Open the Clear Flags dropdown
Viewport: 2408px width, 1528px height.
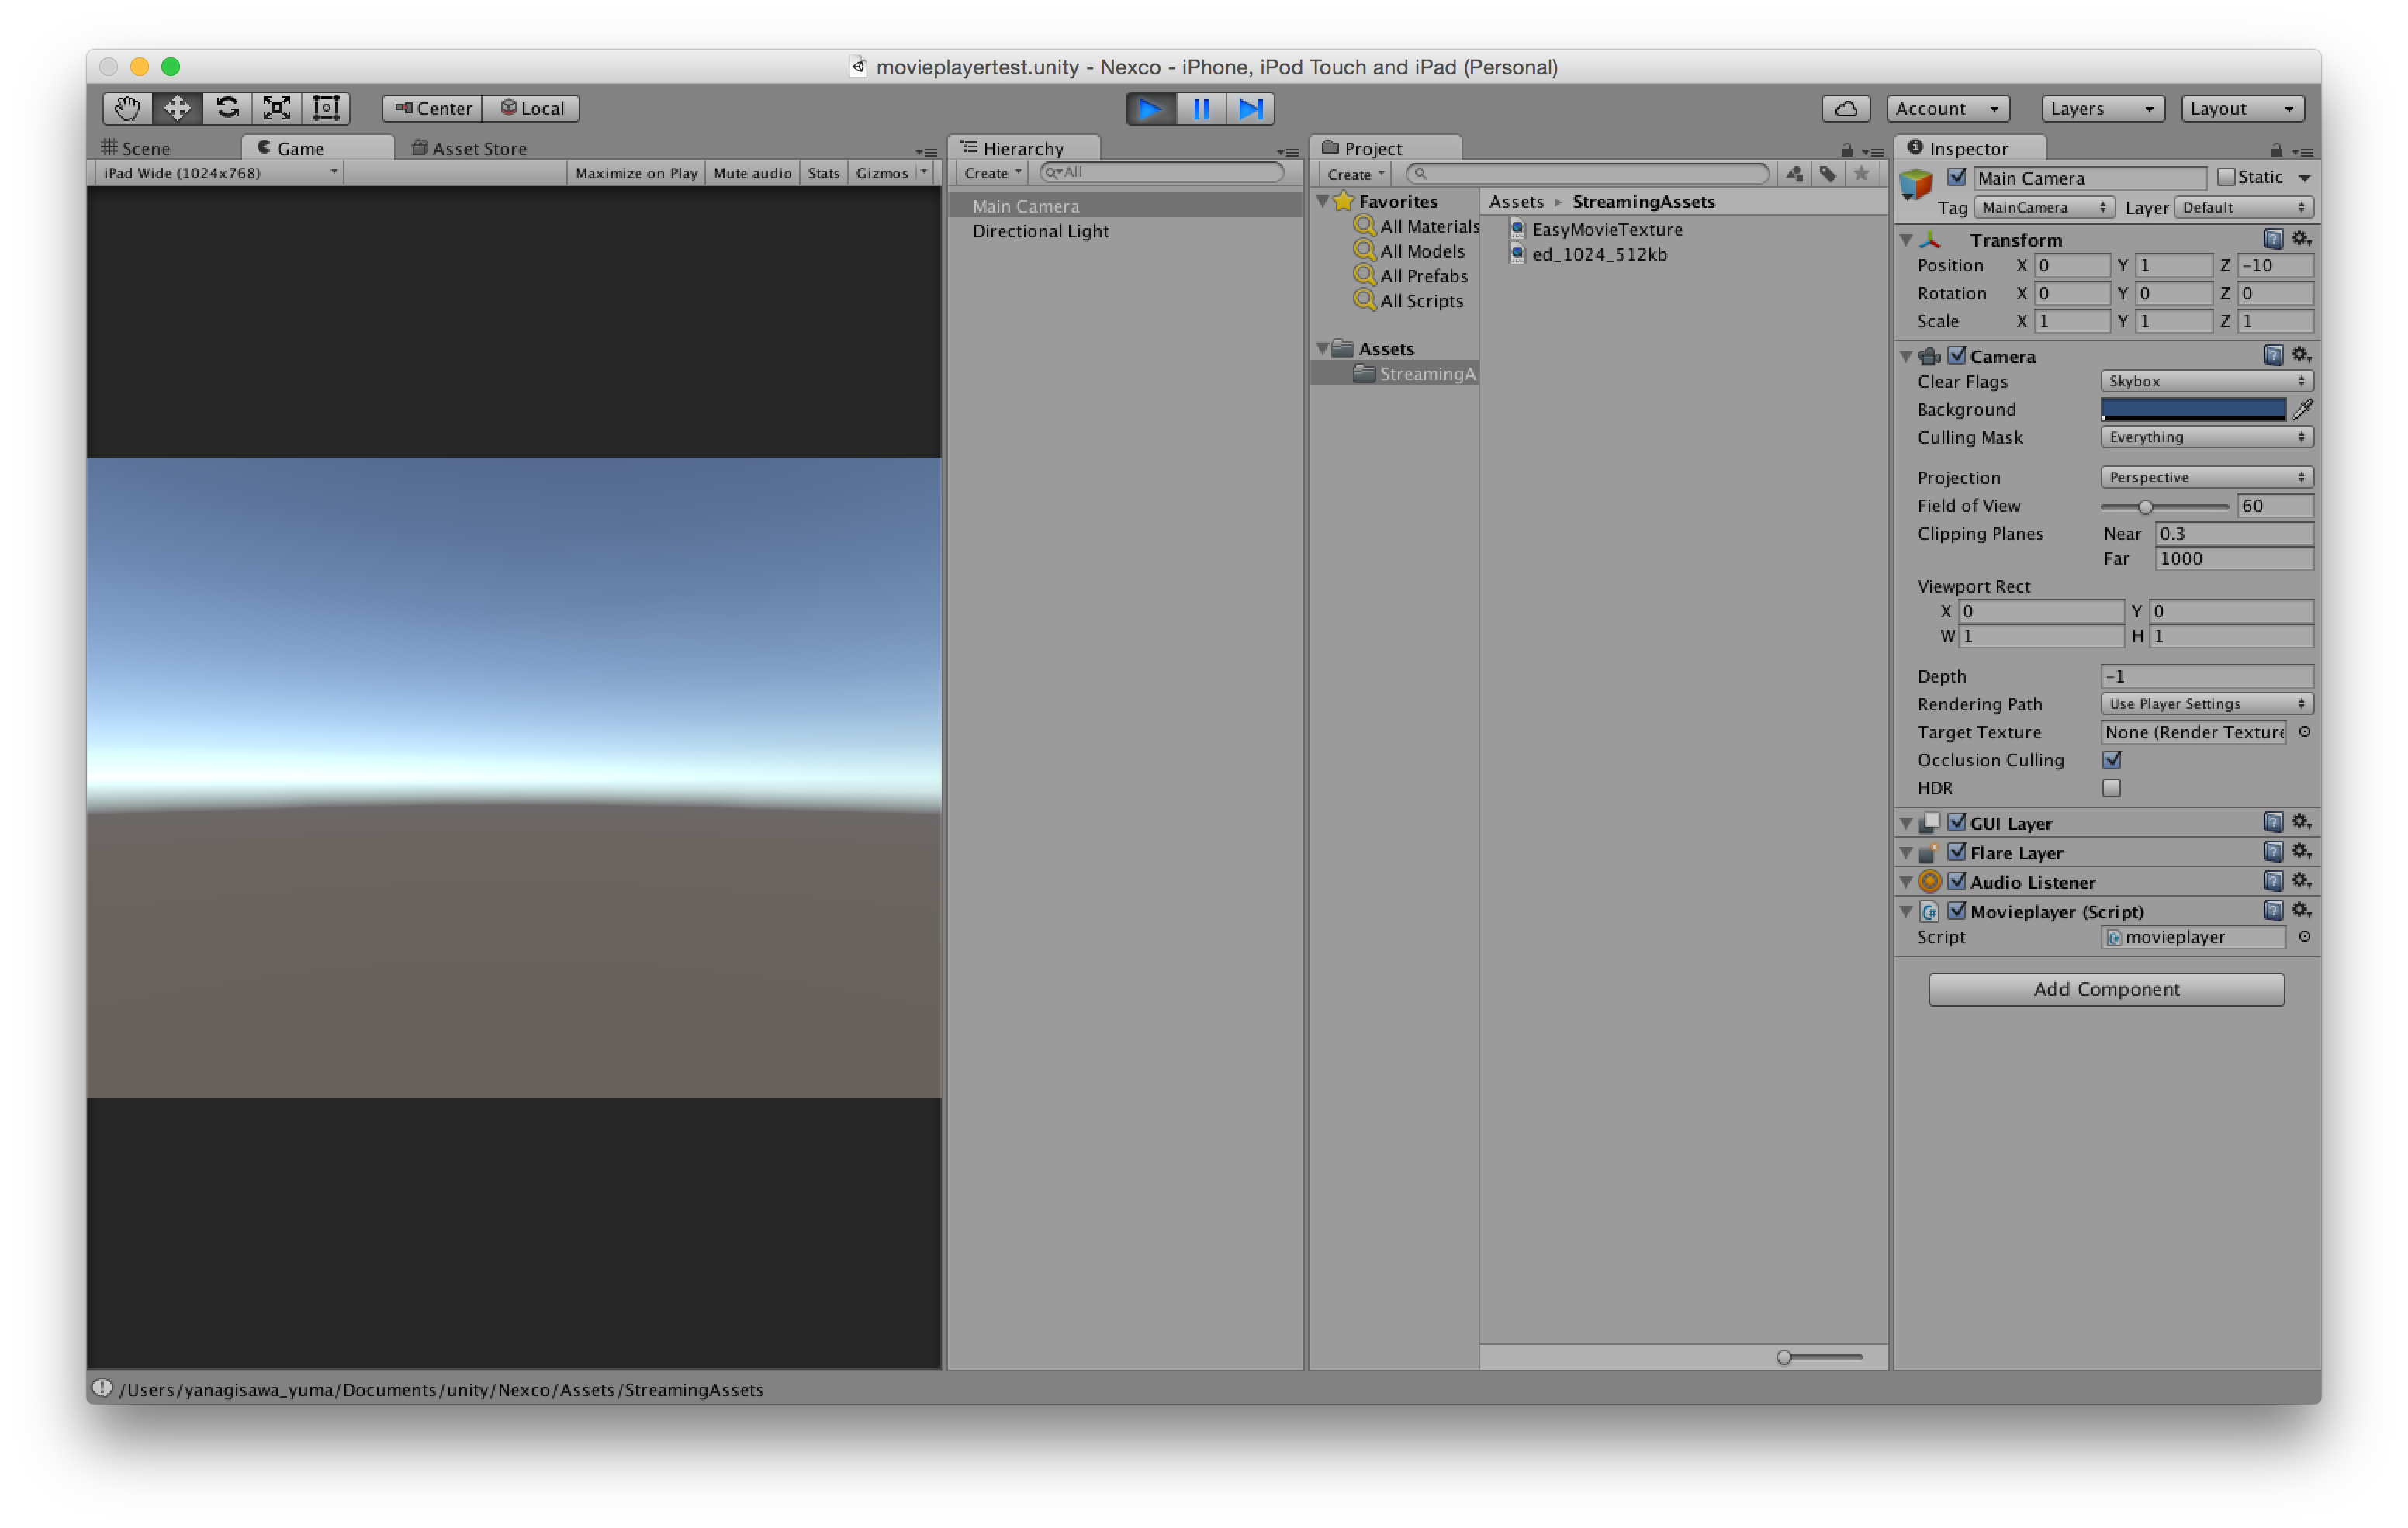pyautogui.click(x=2206, y=381)
